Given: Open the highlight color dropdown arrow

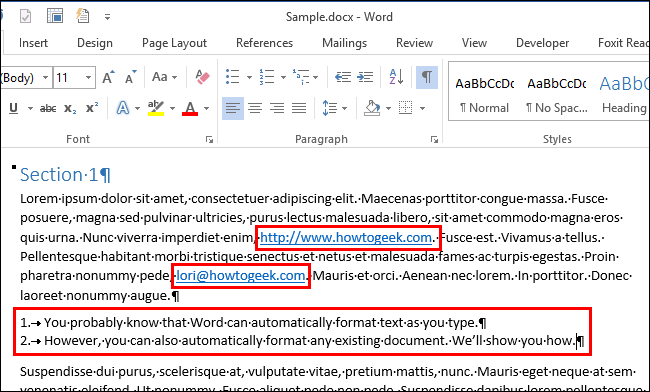Looking at the screenshot, I should pyautogui.click(x=172, y=109).
